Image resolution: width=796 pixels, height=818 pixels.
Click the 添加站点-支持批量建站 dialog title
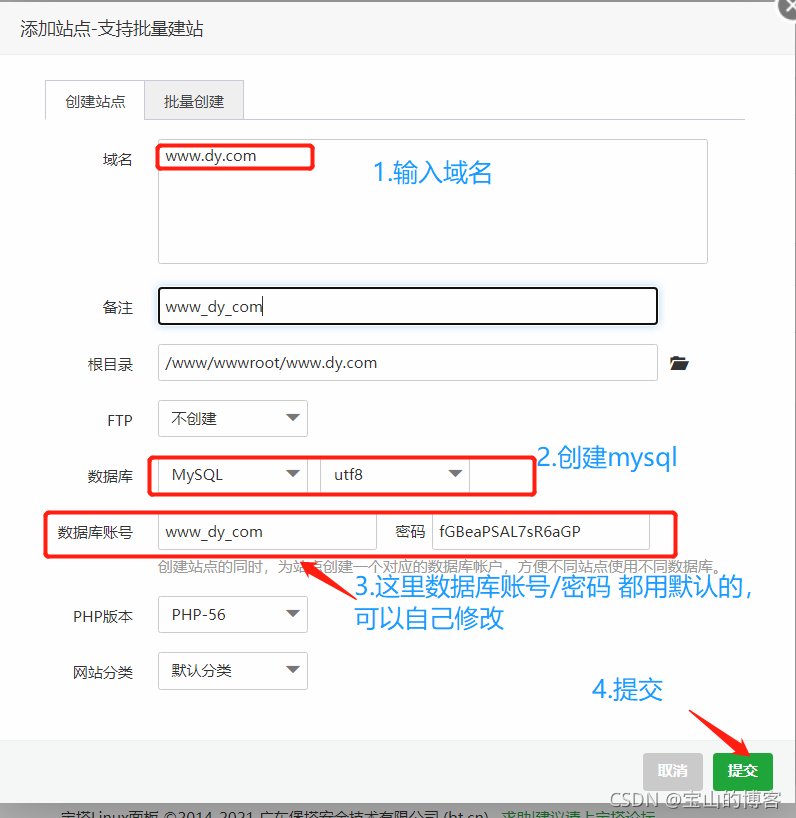[112, 29]
